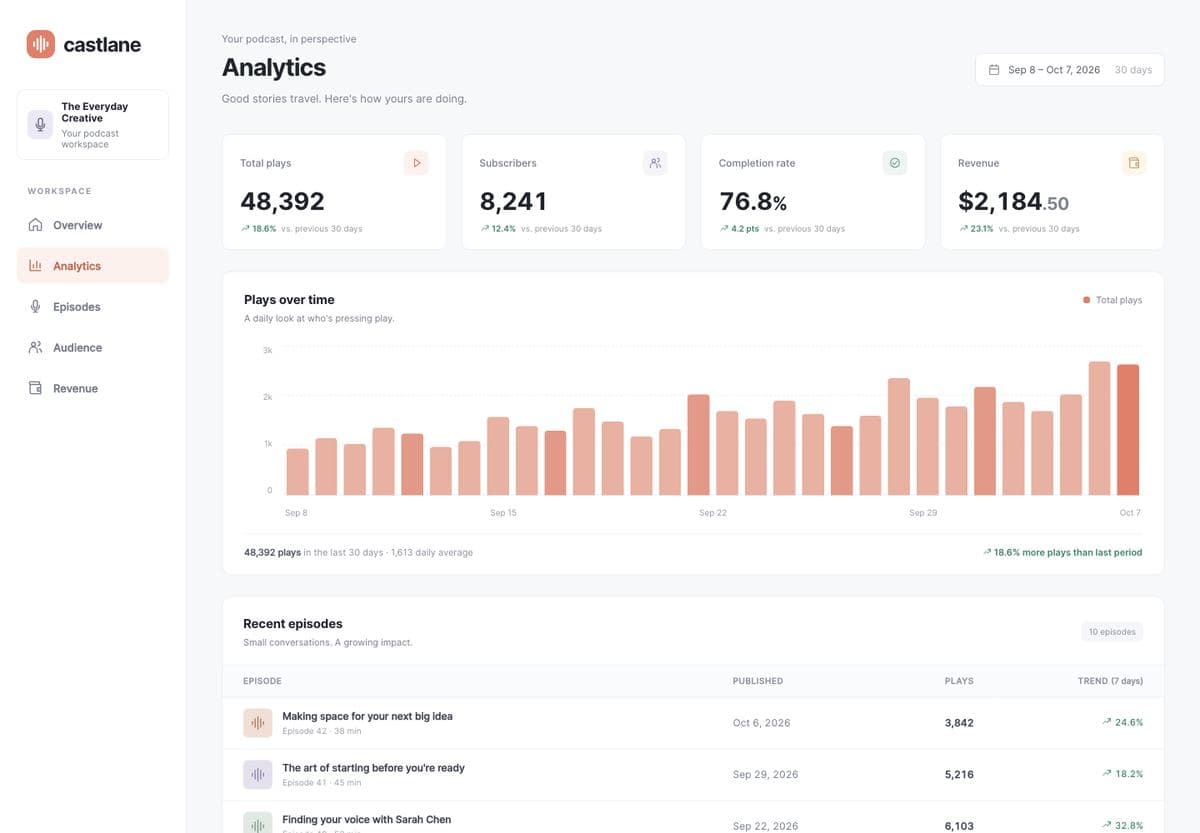Click the microphone icon in workspace card

point(40,125)
